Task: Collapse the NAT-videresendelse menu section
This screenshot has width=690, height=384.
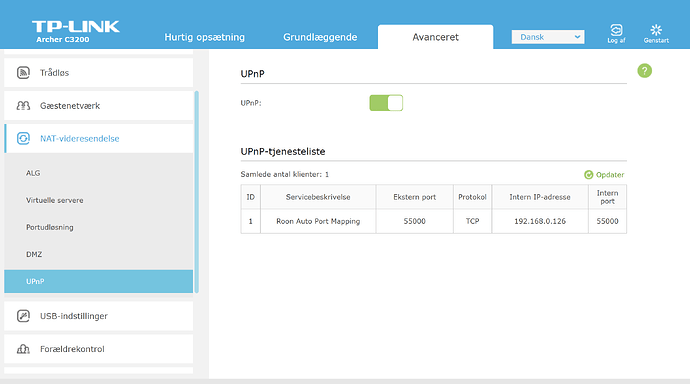Action: (x=99, y=139)
